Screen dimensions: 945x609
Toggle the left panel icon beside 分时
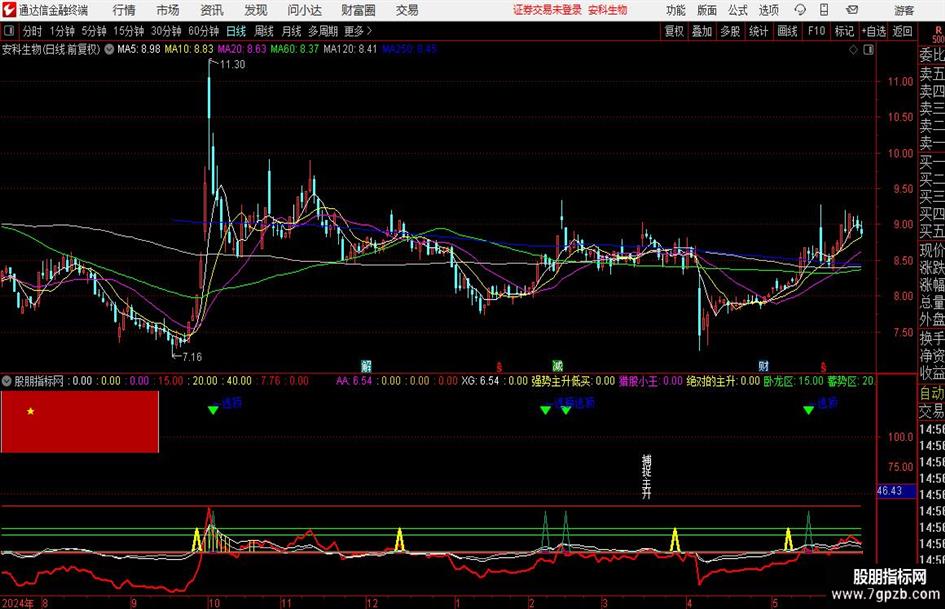(x=9, y=31)
